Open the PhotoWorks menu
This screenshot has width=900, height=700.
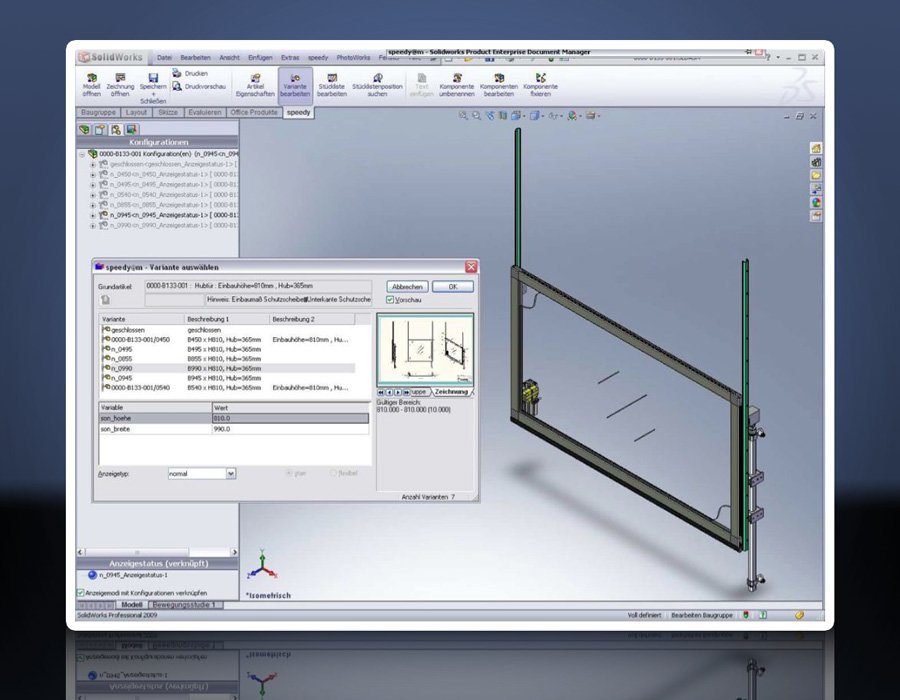pos(353,58)
